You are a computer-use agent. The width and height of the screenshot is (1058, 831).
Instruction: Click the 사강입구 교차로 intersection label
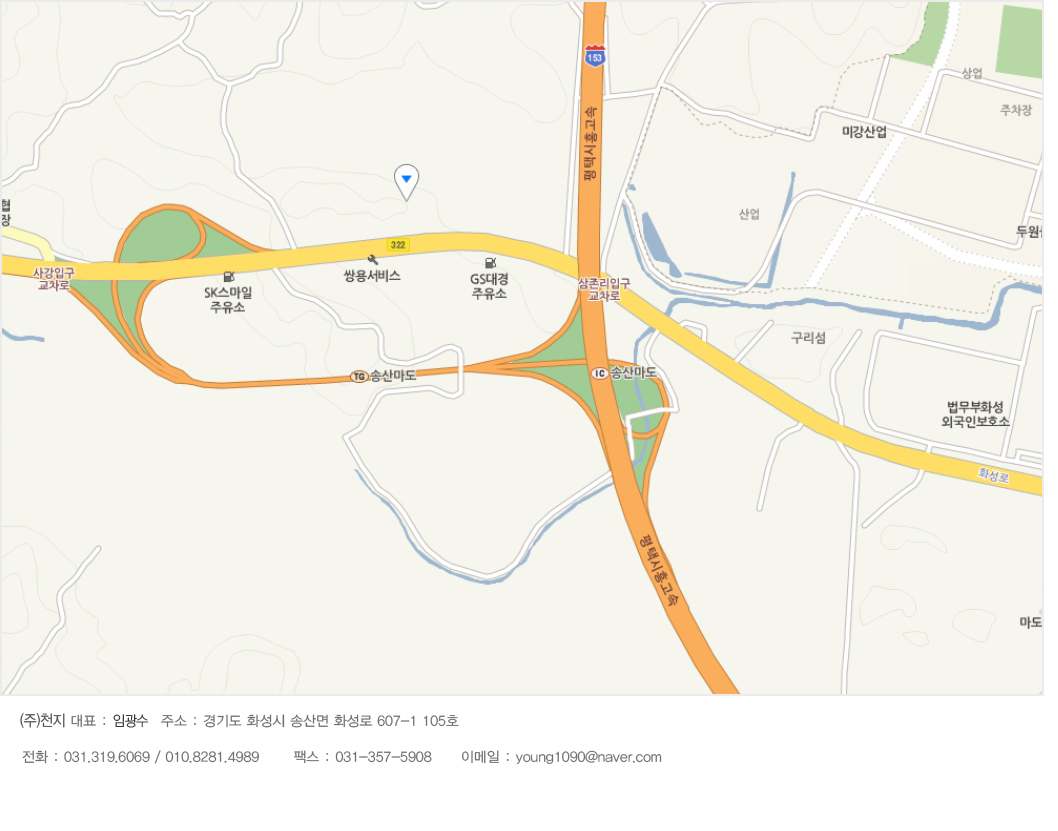[x=54, y=279]
